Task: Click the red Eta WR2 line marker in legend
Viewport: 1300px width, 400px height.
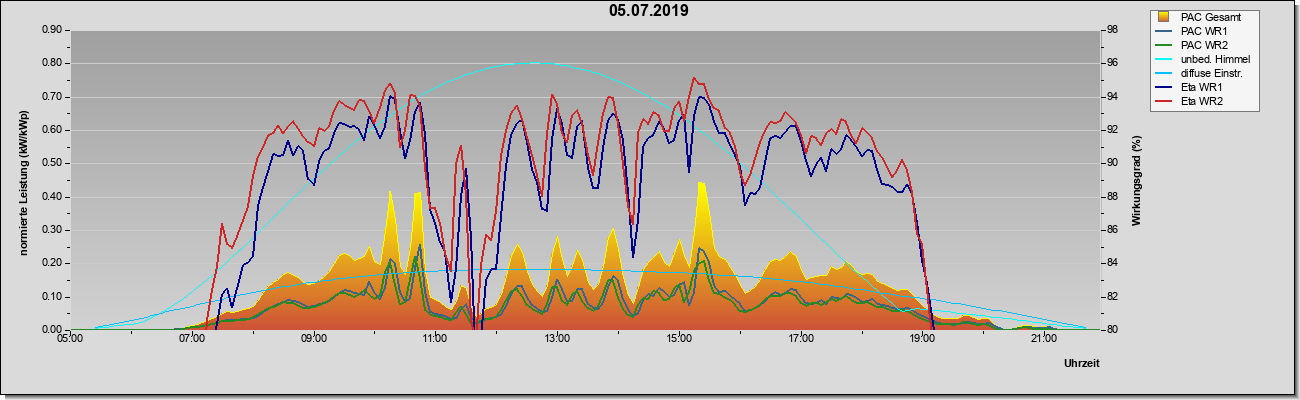Action: (1164, 101)
